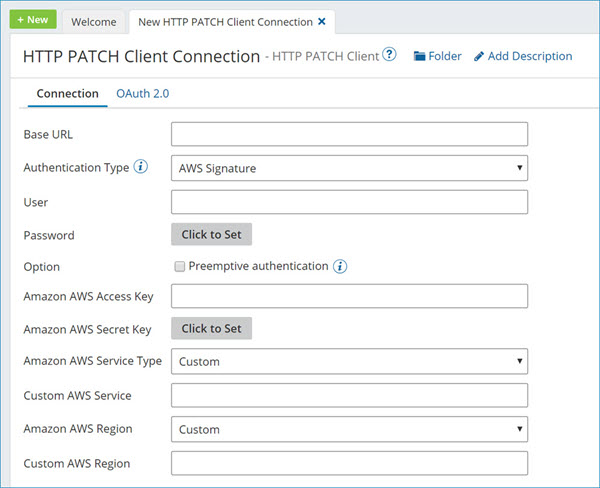The image size is (600, 488).
Task: Click the Authentication Type label
Action: click(x=76, y=168)
